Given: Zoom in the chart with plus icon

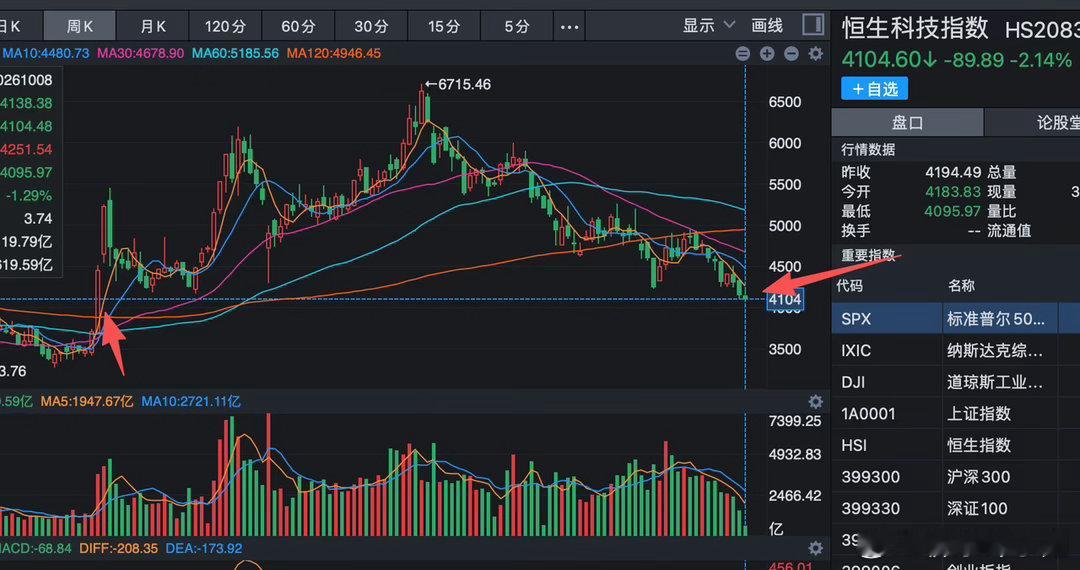Looking at the screenshot, I should pos(767,54).
